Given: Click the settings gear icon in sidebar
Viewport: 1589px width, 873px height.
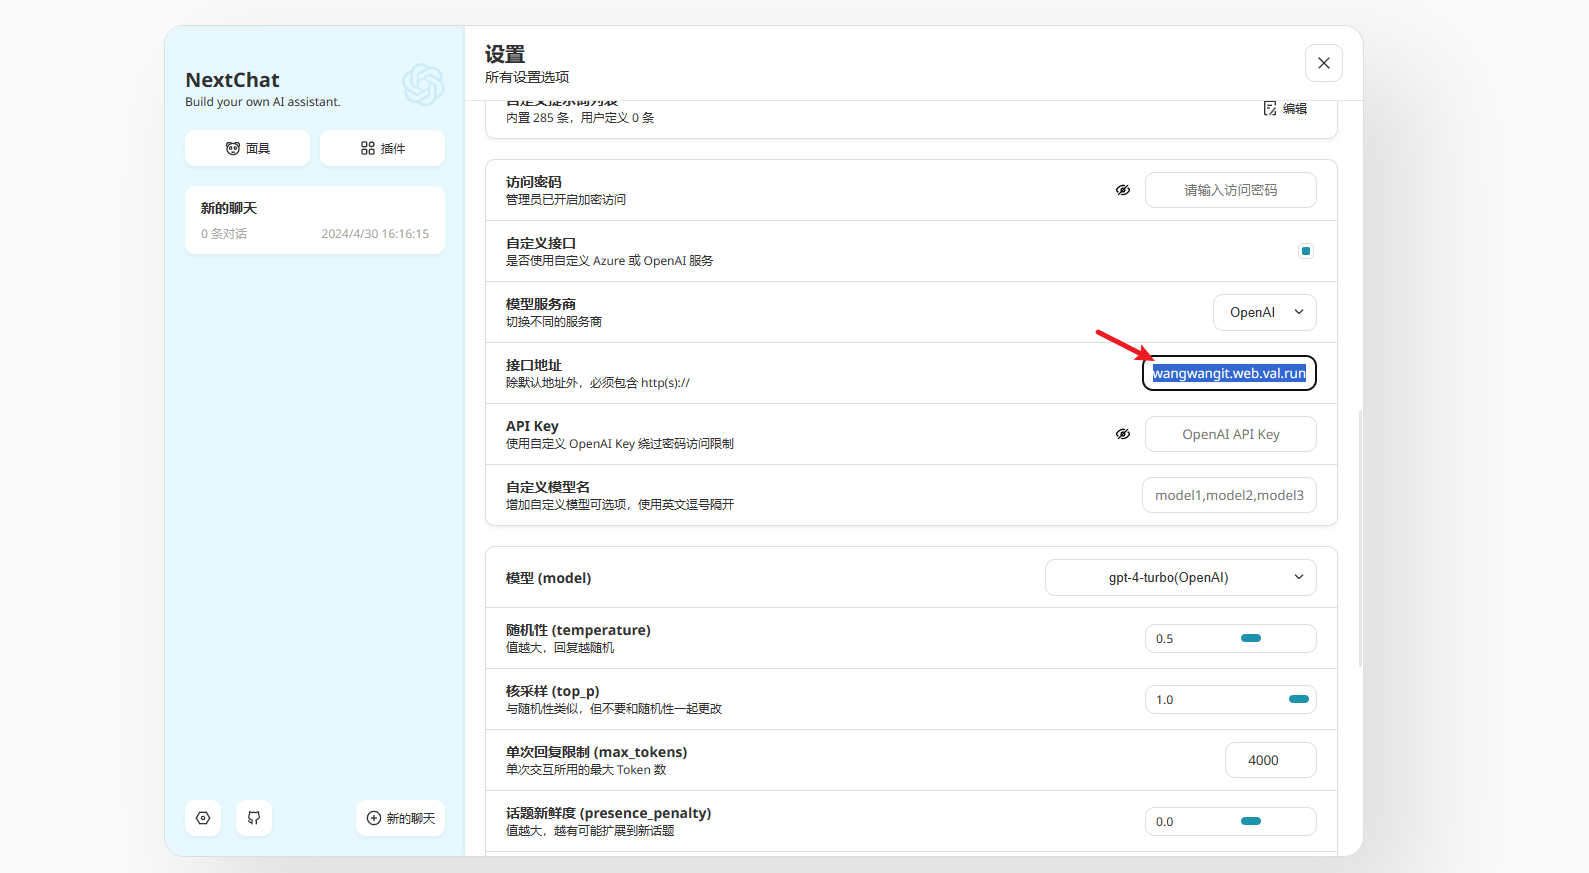Looking at the screenshot, I should coord(203,818).
